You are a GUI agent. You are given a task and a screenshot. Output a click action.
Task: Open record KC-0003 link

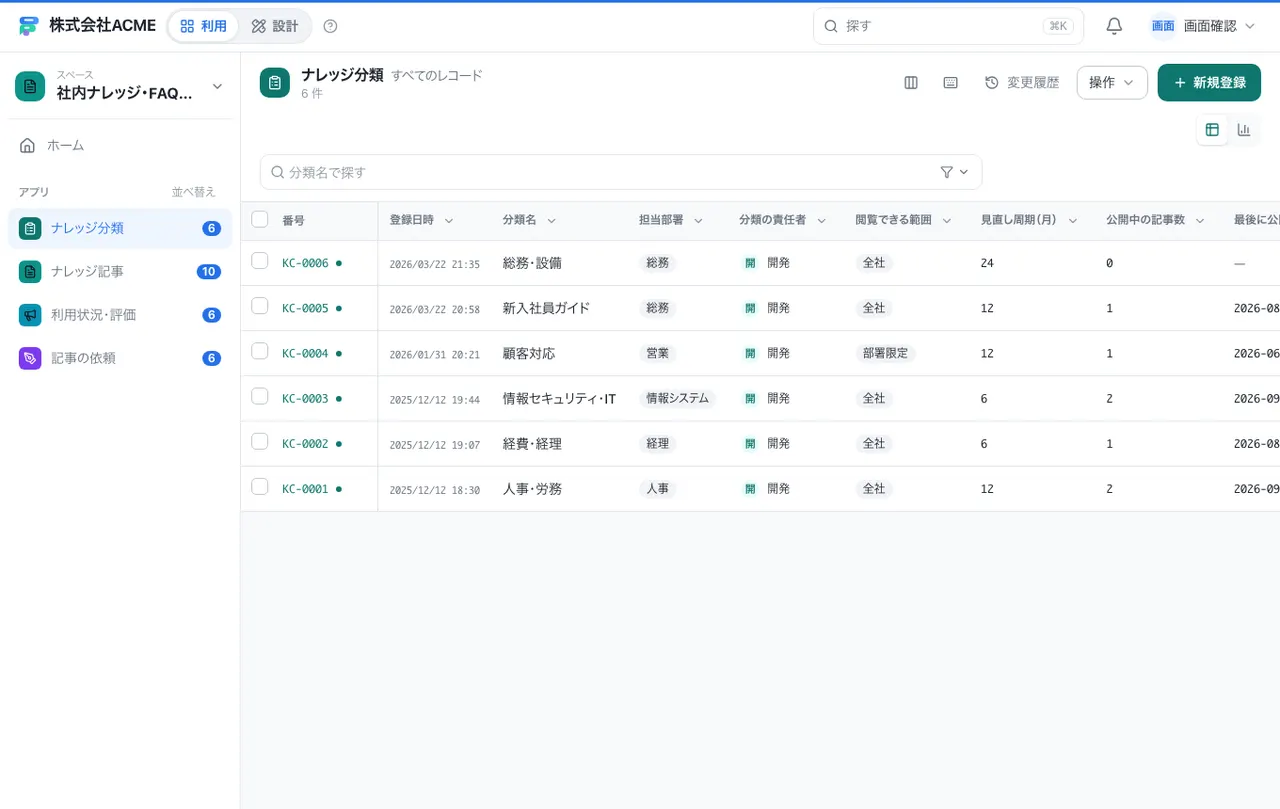coord(305,398)
